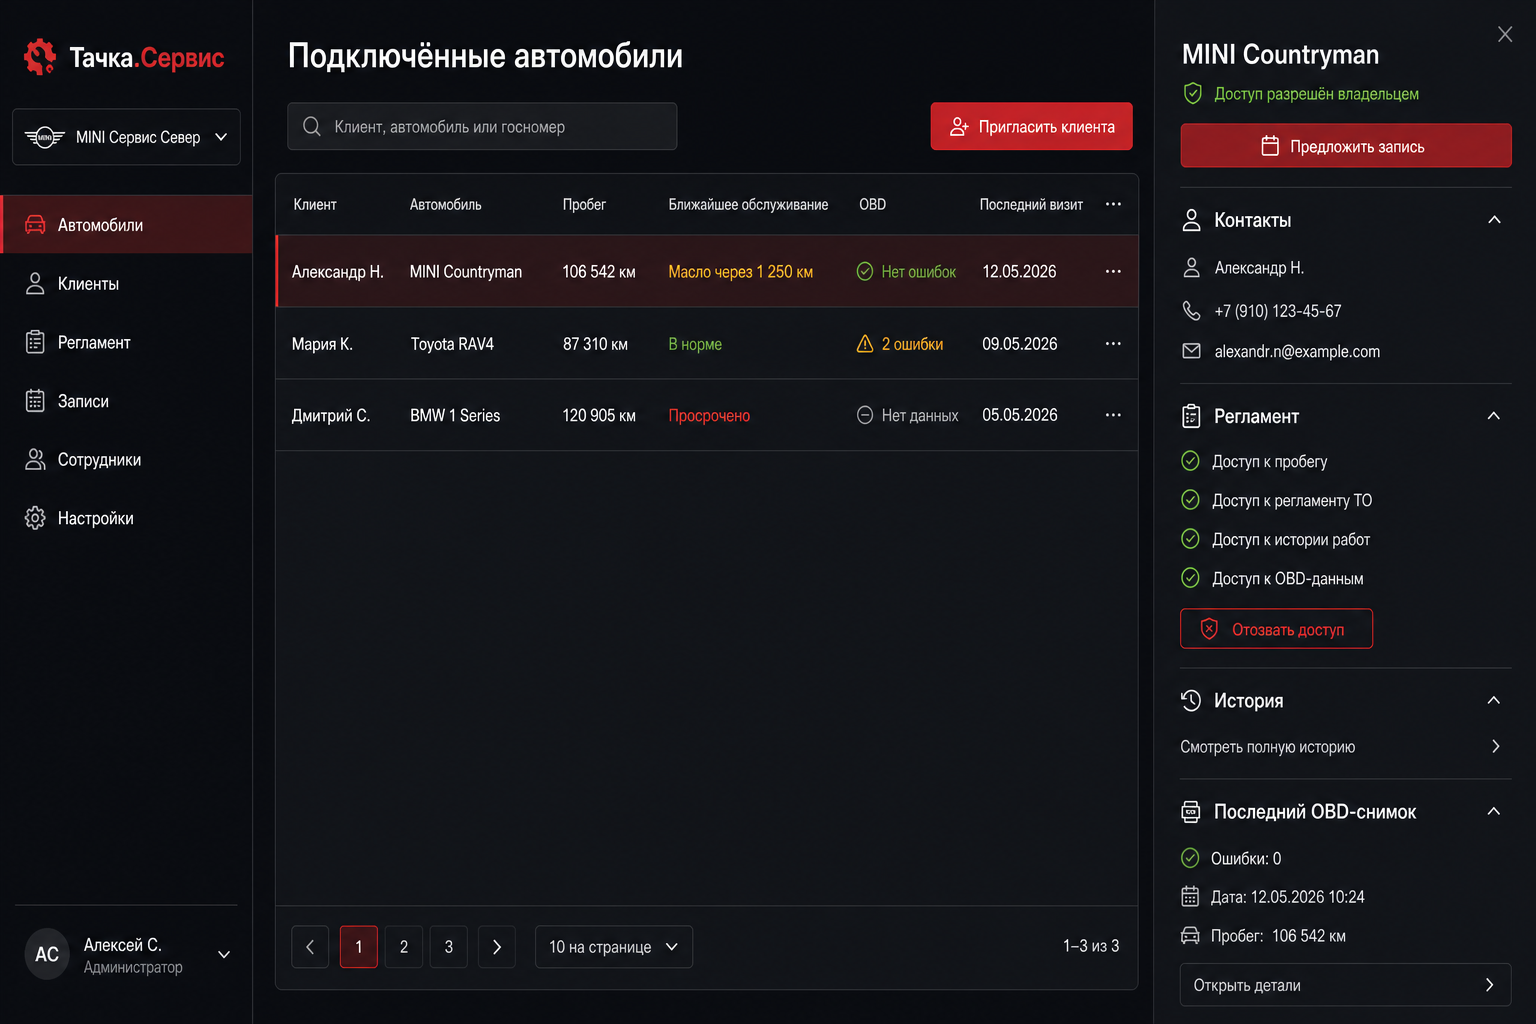Collapse the Контакты section

1494,220
